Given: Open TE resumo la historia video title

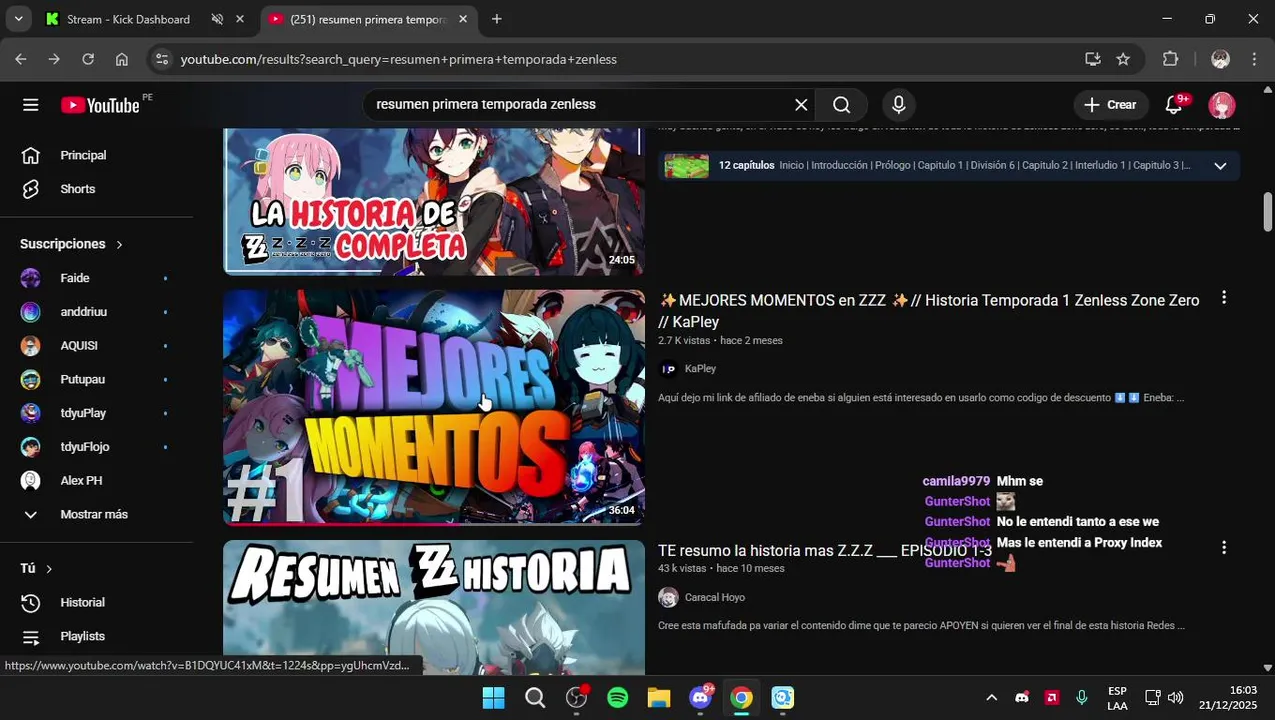Looking at the screenshot, I should [825, 551].
